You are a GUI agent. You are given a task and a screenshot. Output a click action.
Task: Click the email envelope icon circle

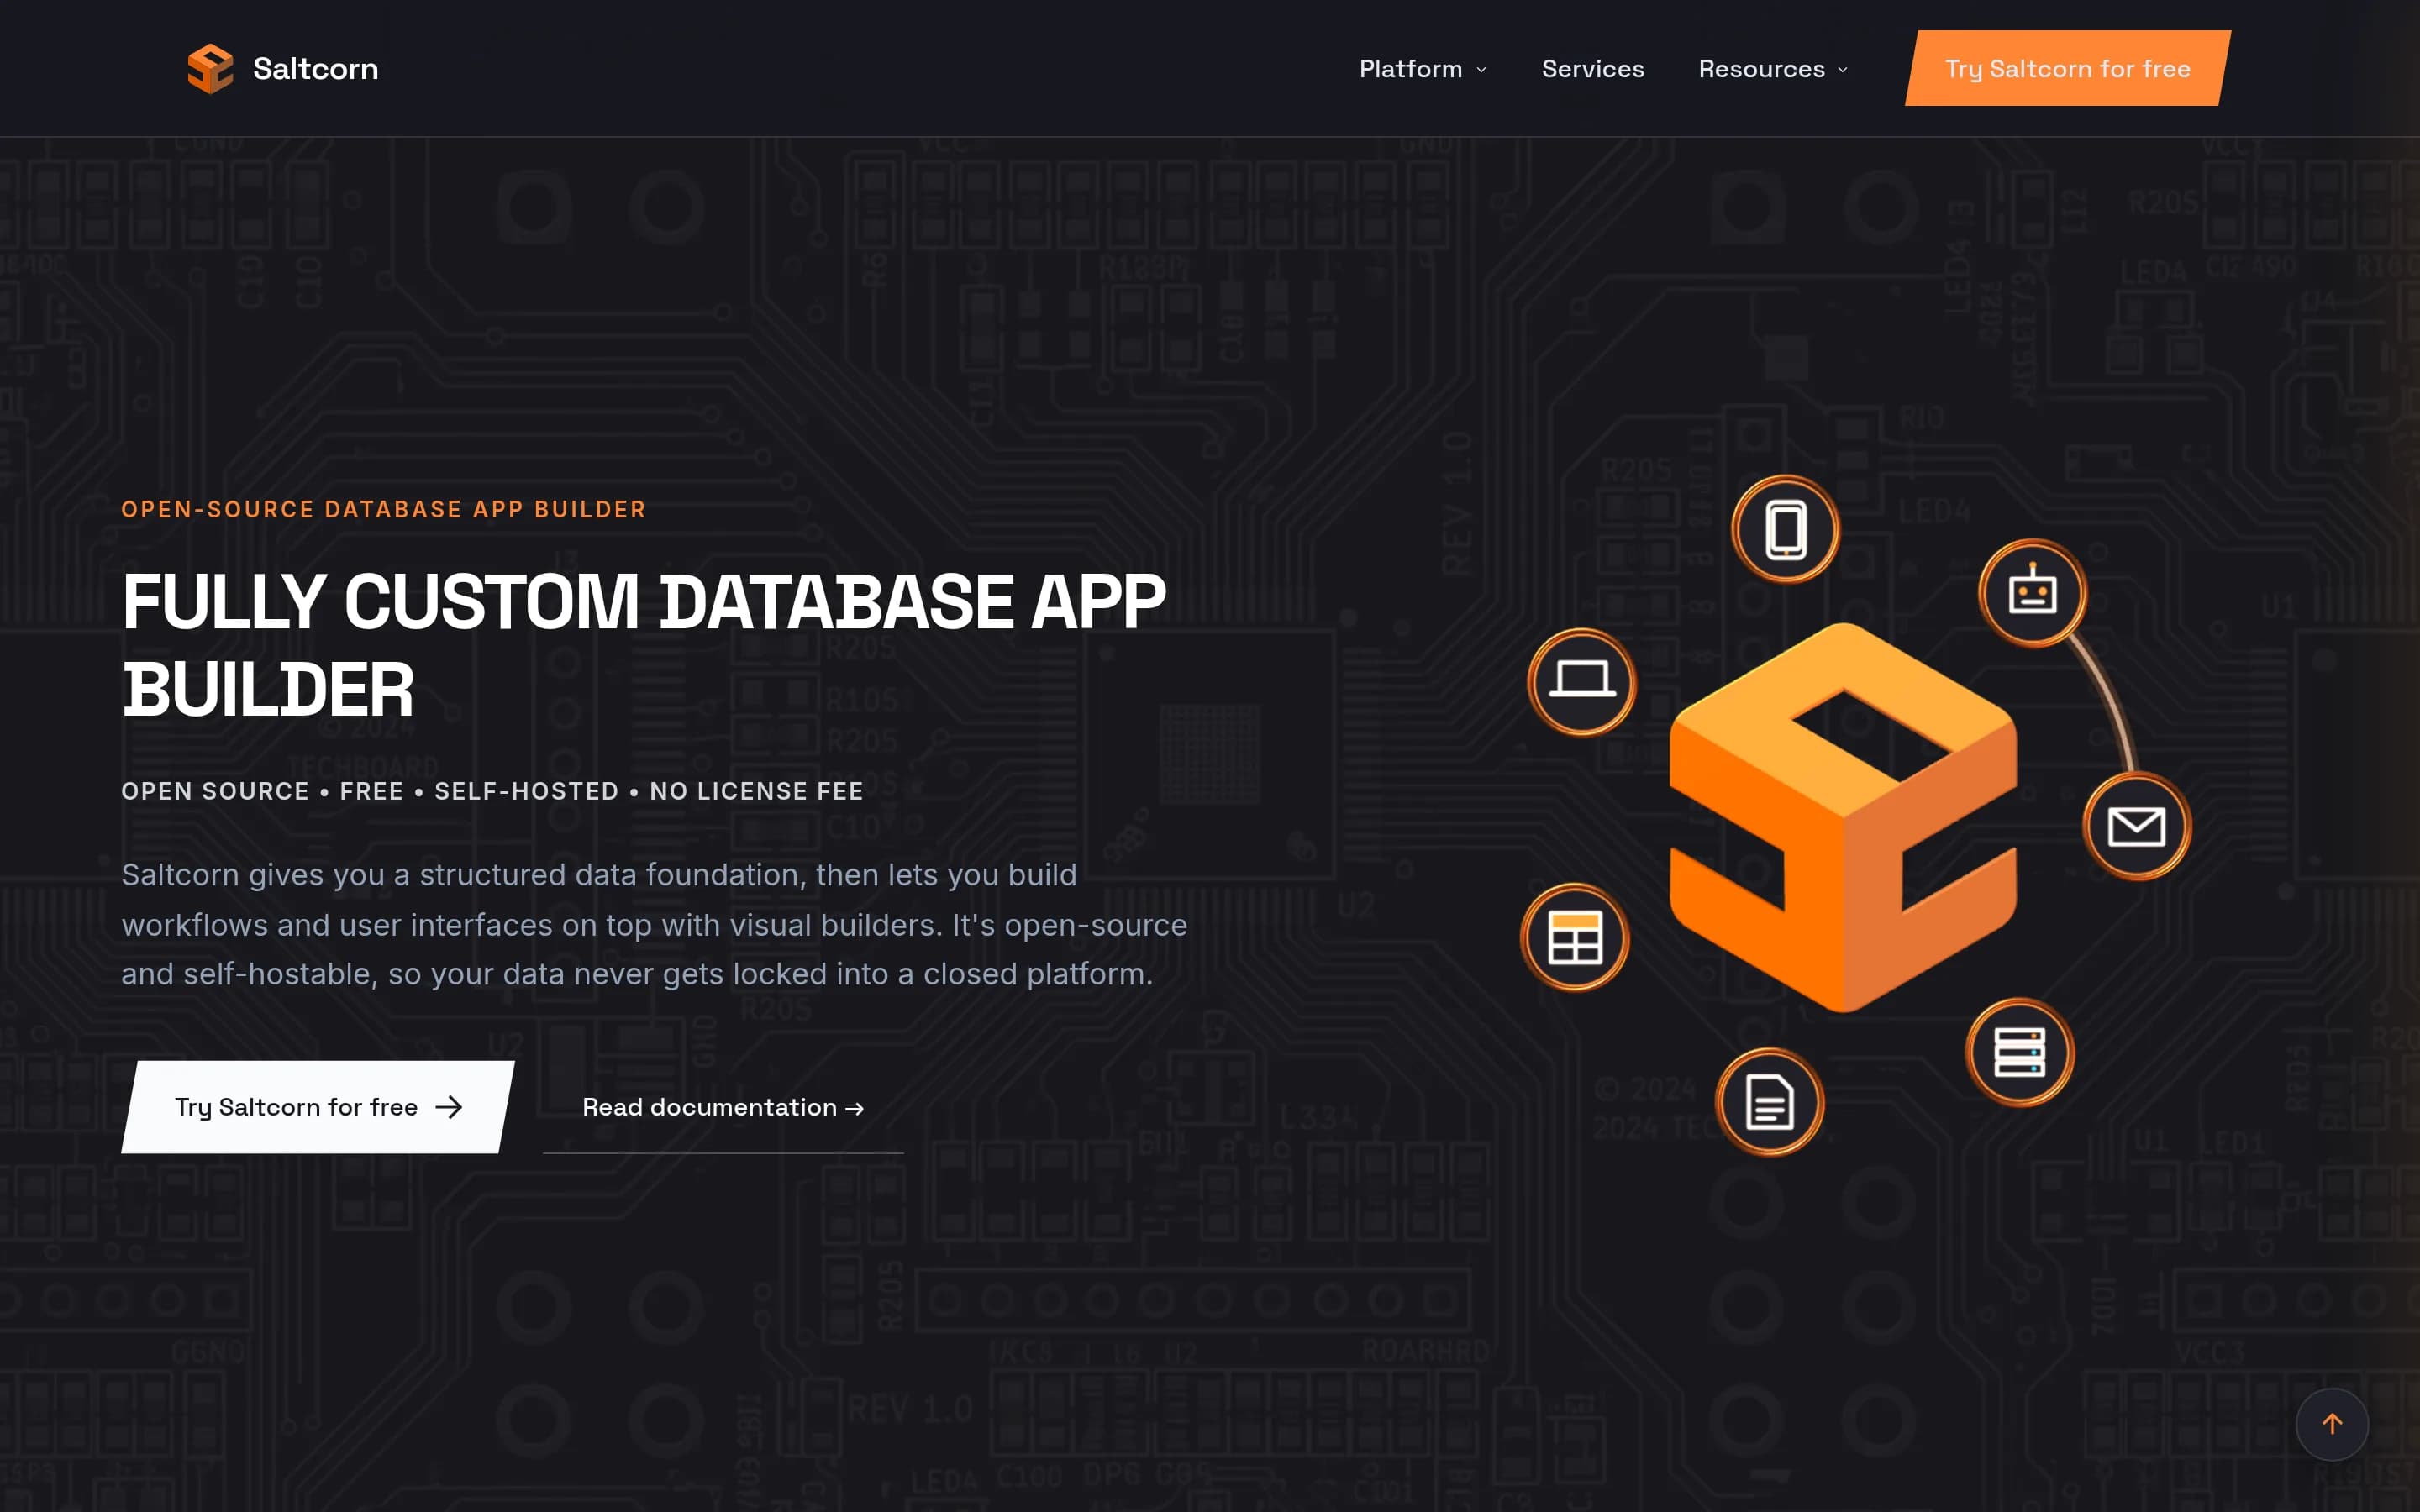2136,826
